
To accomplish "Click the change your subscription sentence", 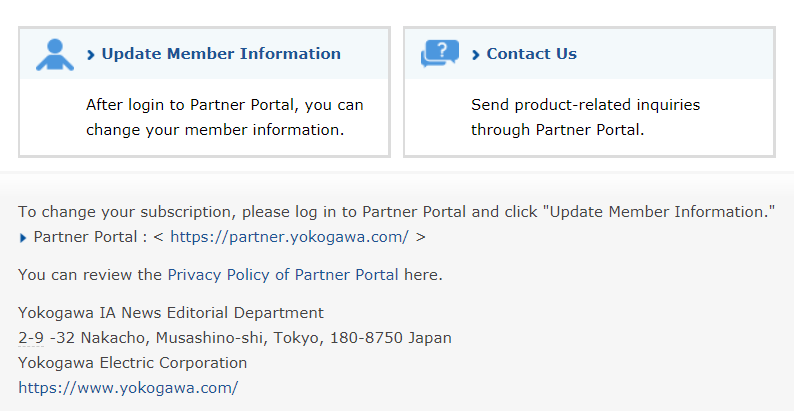I will [396, 212].
